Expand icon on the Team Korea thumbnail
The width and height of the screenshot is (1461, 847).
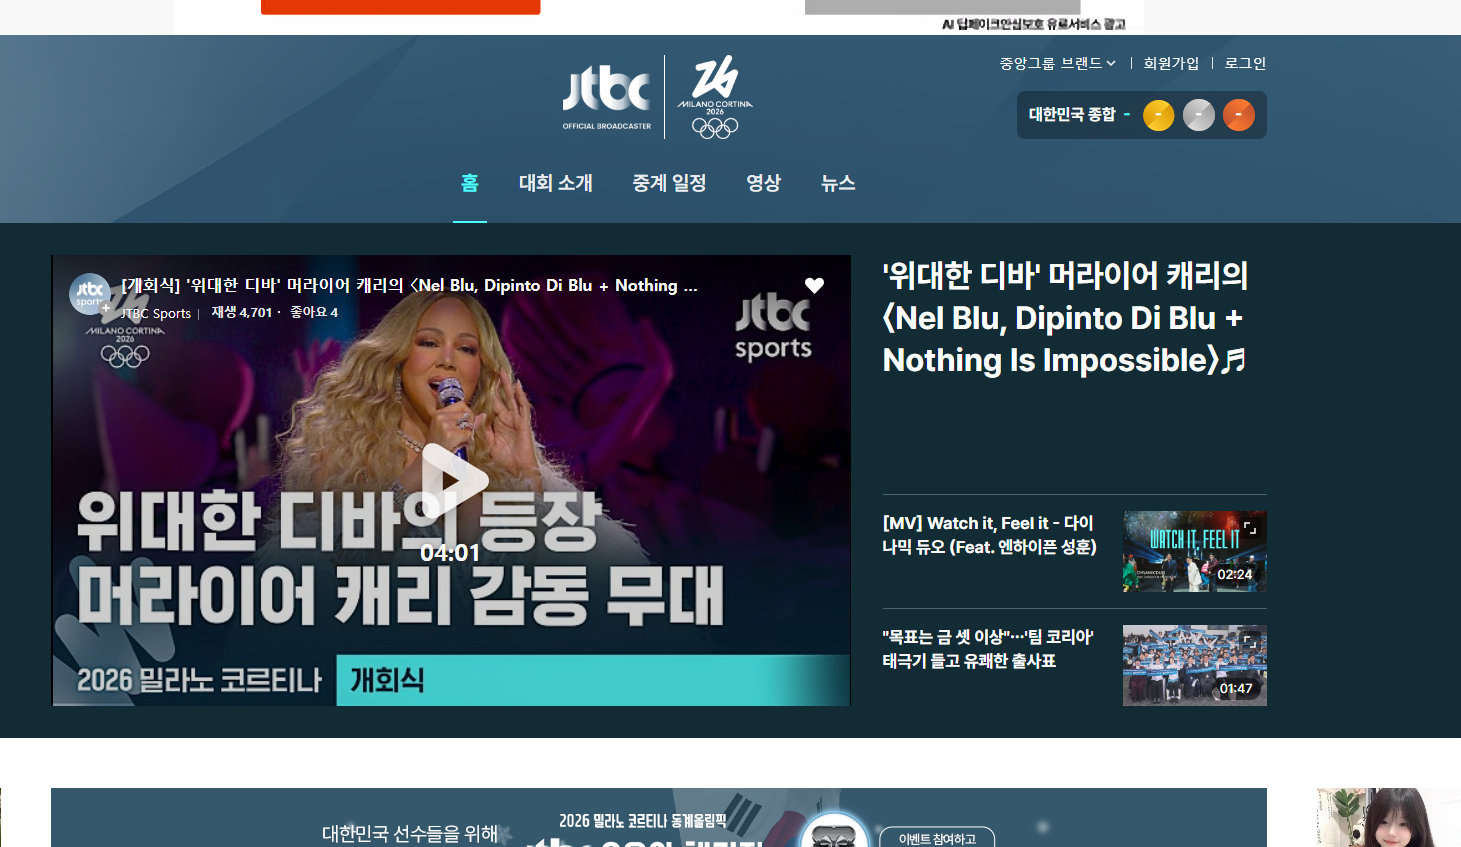(x=1250, y=641)
